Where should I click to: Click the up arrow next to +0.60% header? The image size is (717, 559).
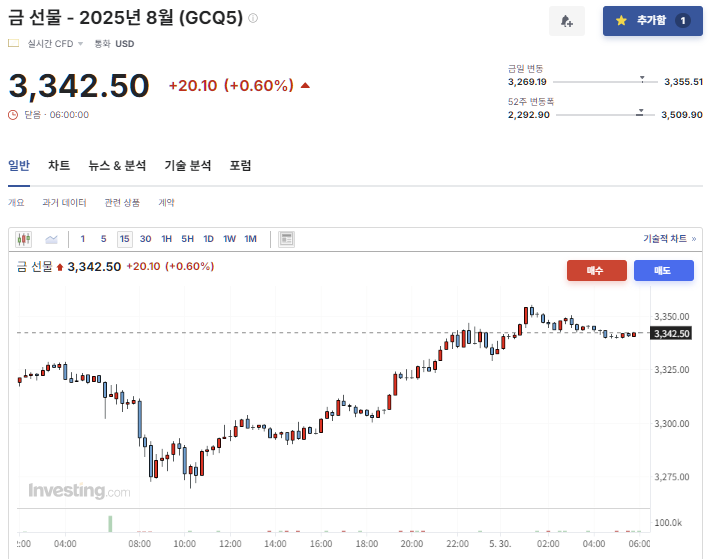(x=305, y=86)
